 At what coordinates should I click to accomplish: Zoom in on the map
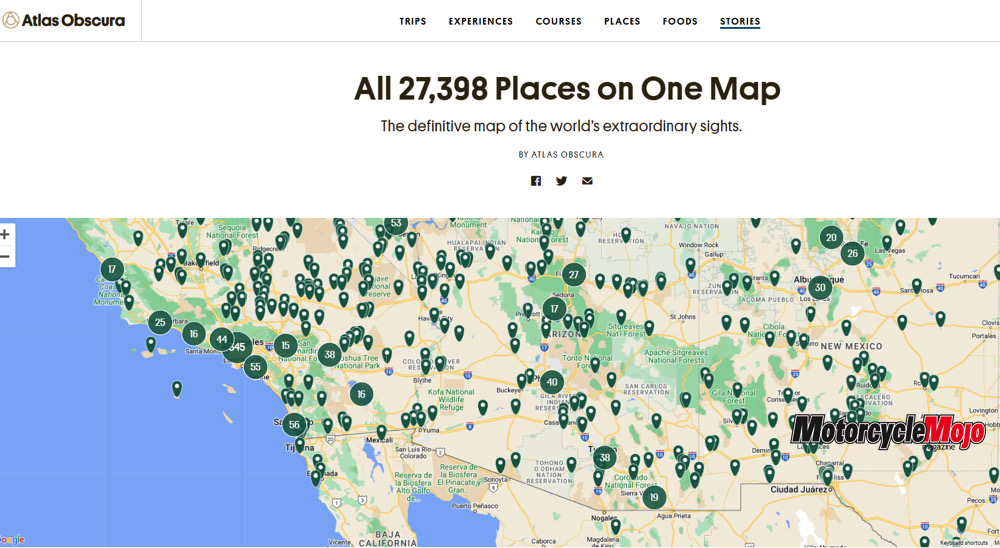[x=6, y=234]
